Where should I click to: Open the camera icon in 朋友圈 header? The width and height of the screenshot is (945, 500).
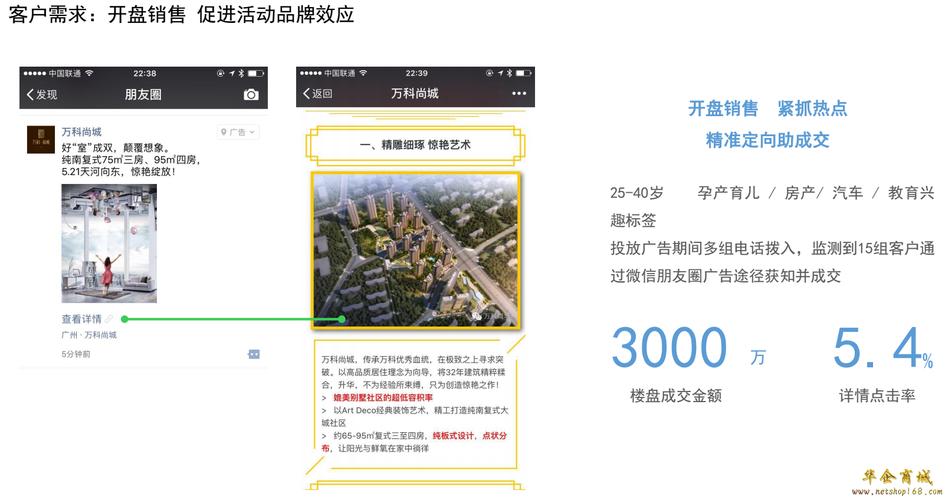(x=251, y=95)
